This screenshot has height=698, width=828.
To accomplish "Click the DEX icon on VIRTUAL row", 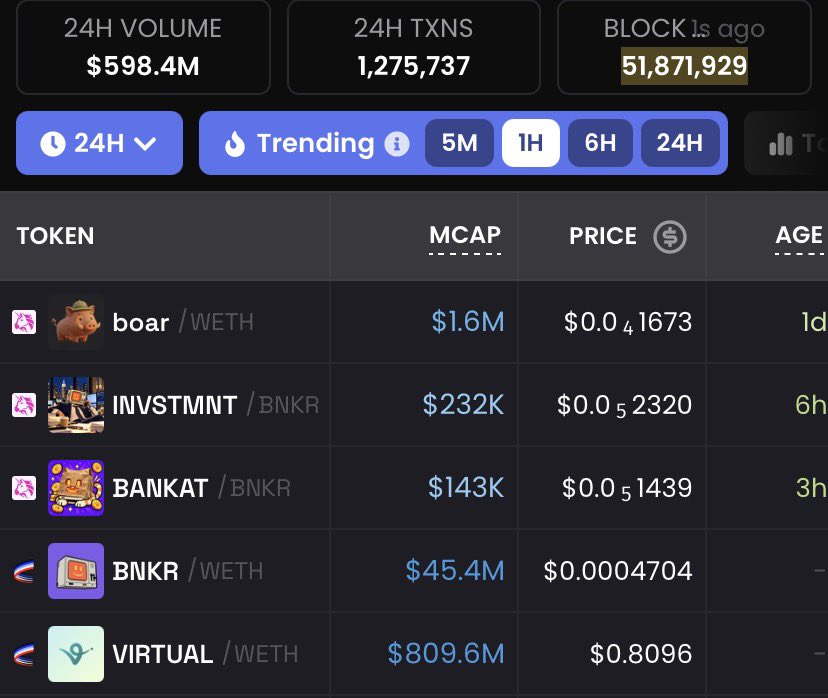I will pos(24,654).
